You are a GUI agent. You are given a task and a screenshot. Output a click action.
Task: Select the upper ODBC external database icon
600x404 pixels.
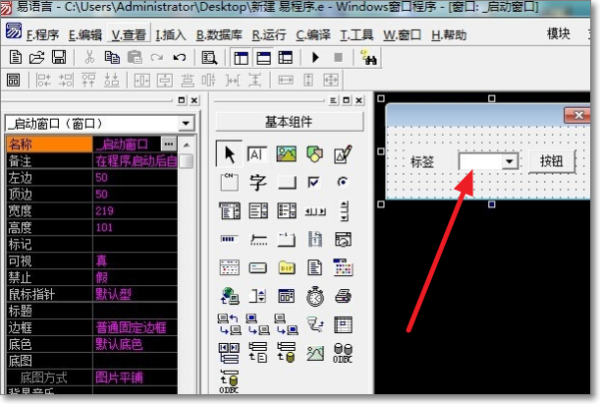[x=343, y=353]
